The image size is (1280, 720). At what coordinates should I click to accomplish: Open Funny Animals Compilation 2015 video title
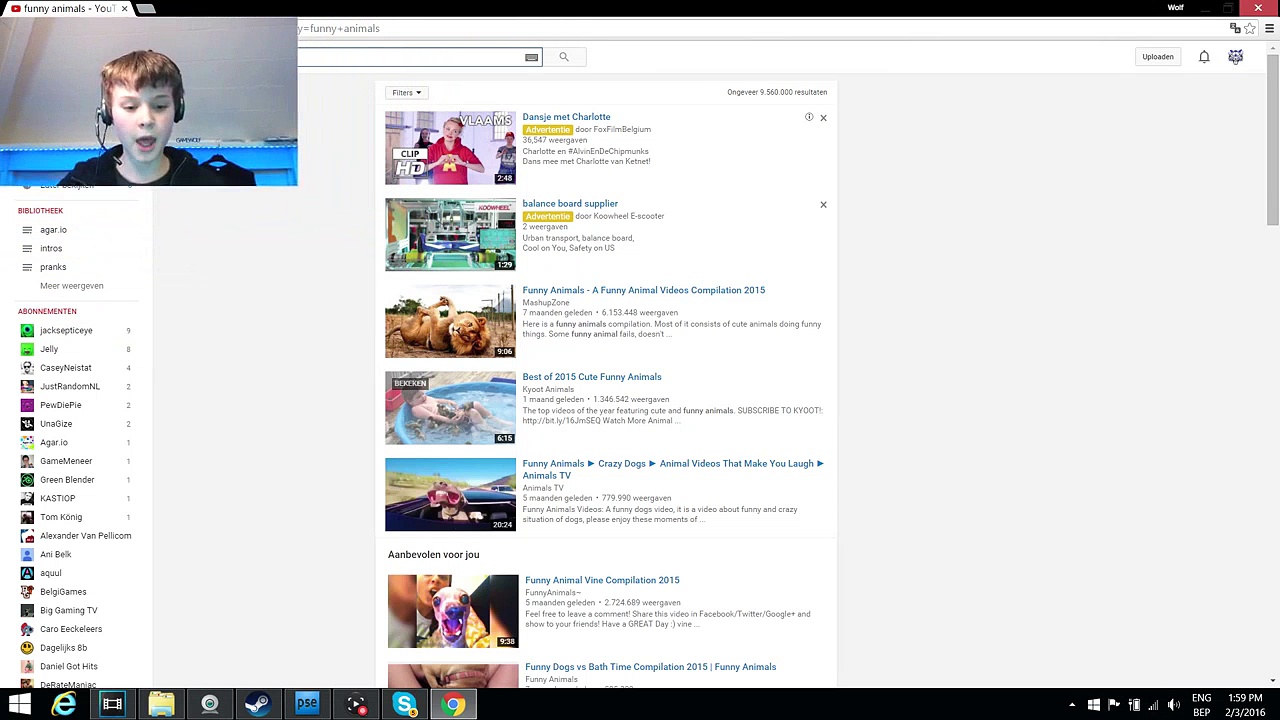point(644,291)
